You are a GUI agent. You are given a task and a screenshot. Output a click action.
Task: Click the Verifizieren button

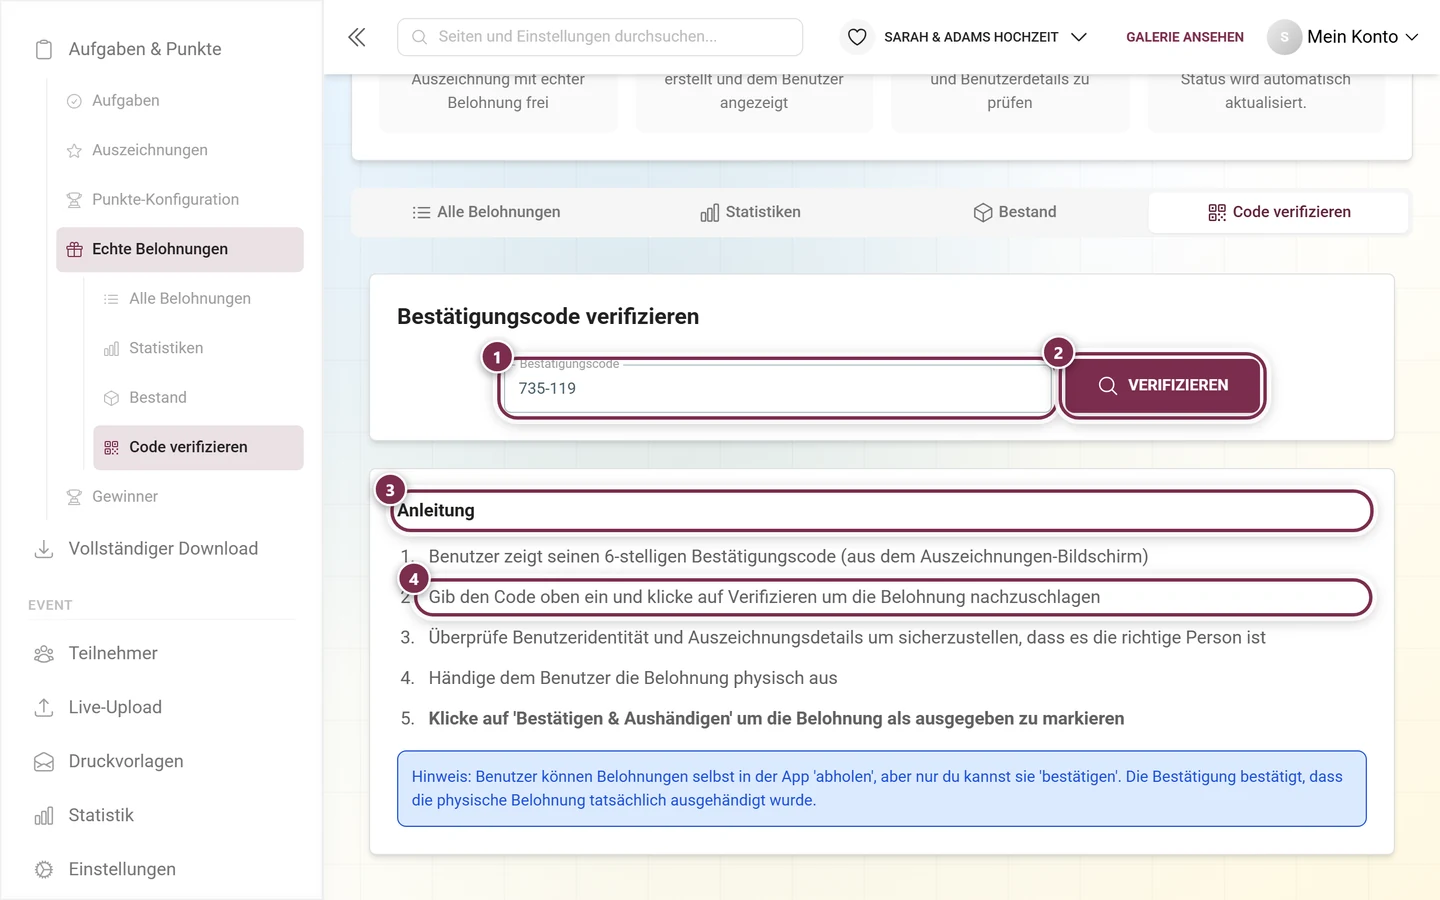tap(1163, 385)
